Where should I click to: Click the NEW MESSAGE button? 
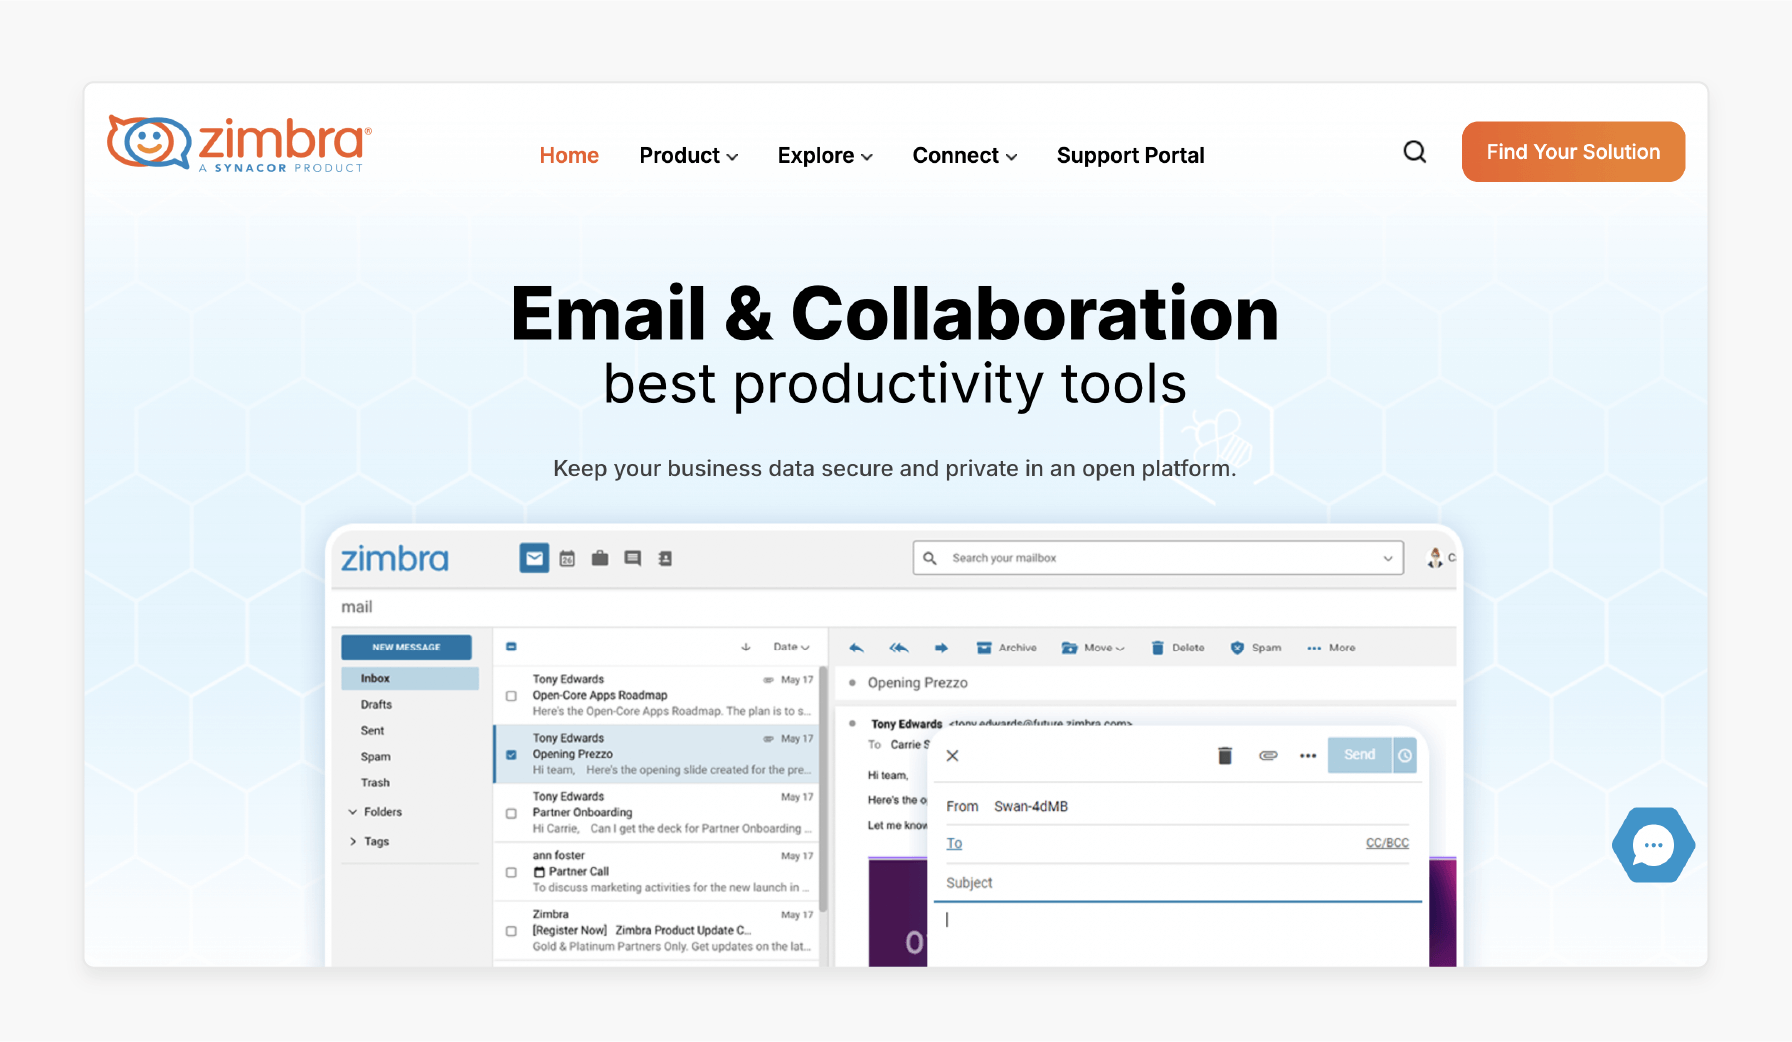pyautogui.click(x=406, y=647)
